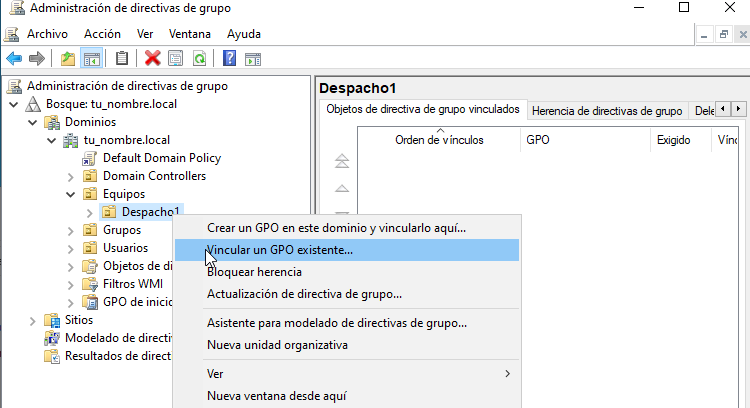Sort by Orden de vínculos column
The width and height of the screenshot is (750, 408).
pos(439,140)
